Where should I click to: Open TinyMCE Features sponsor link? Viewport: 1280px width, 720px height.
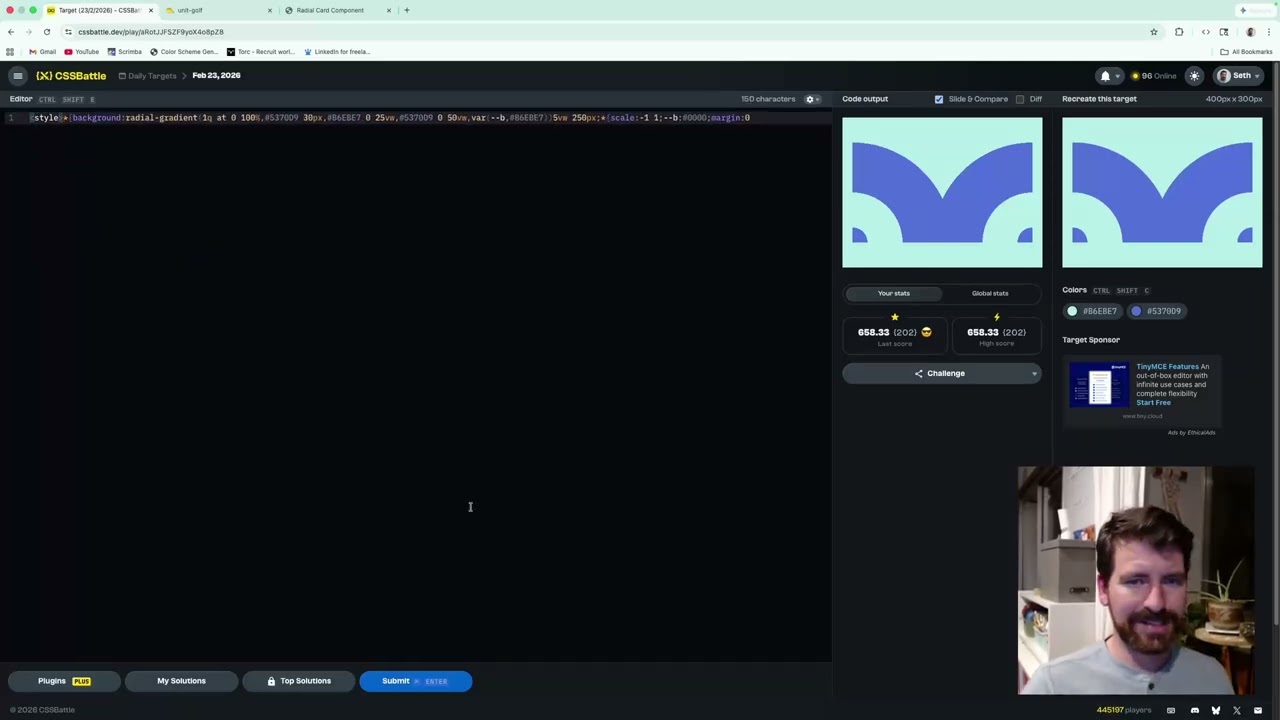click(1166, 367)
